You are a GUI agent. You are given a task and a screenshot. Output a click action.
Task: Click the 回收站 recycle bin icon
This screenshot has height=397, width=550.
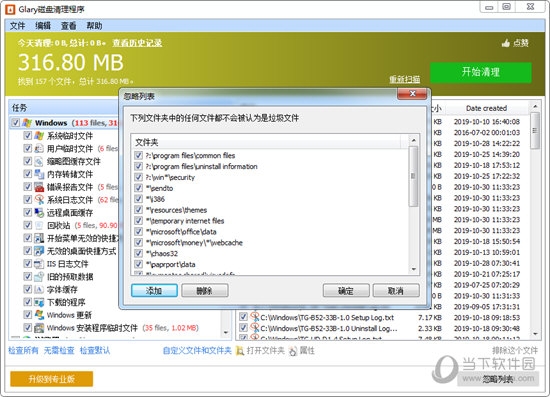pyautogui.click(x=39, y=225)
